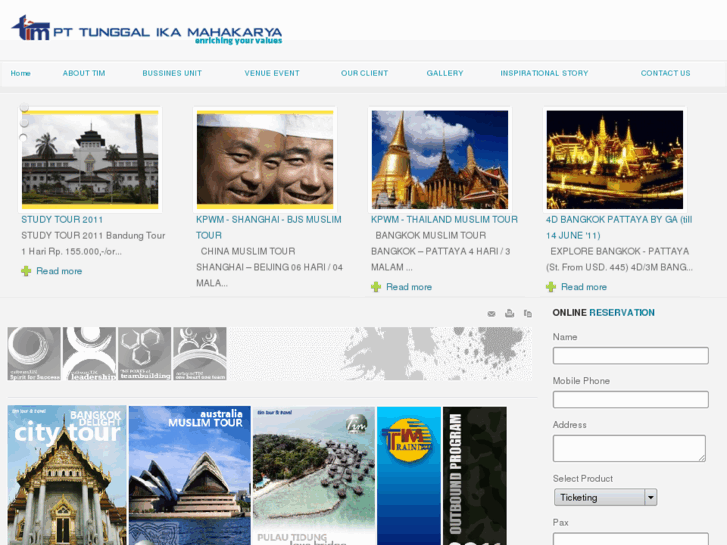The height and width of the screenshot is (545, 727).
Task: Click the email icon above the banner
Action: pyautogui.click(x=491, y=314)
